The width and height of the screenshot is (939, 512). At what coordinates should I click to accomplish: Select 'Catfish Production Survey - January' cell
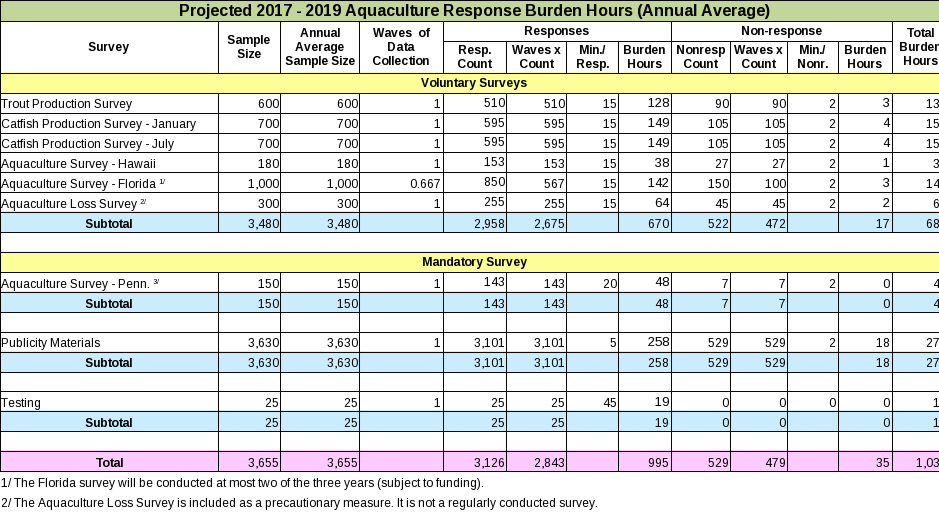tap(109, 123)
